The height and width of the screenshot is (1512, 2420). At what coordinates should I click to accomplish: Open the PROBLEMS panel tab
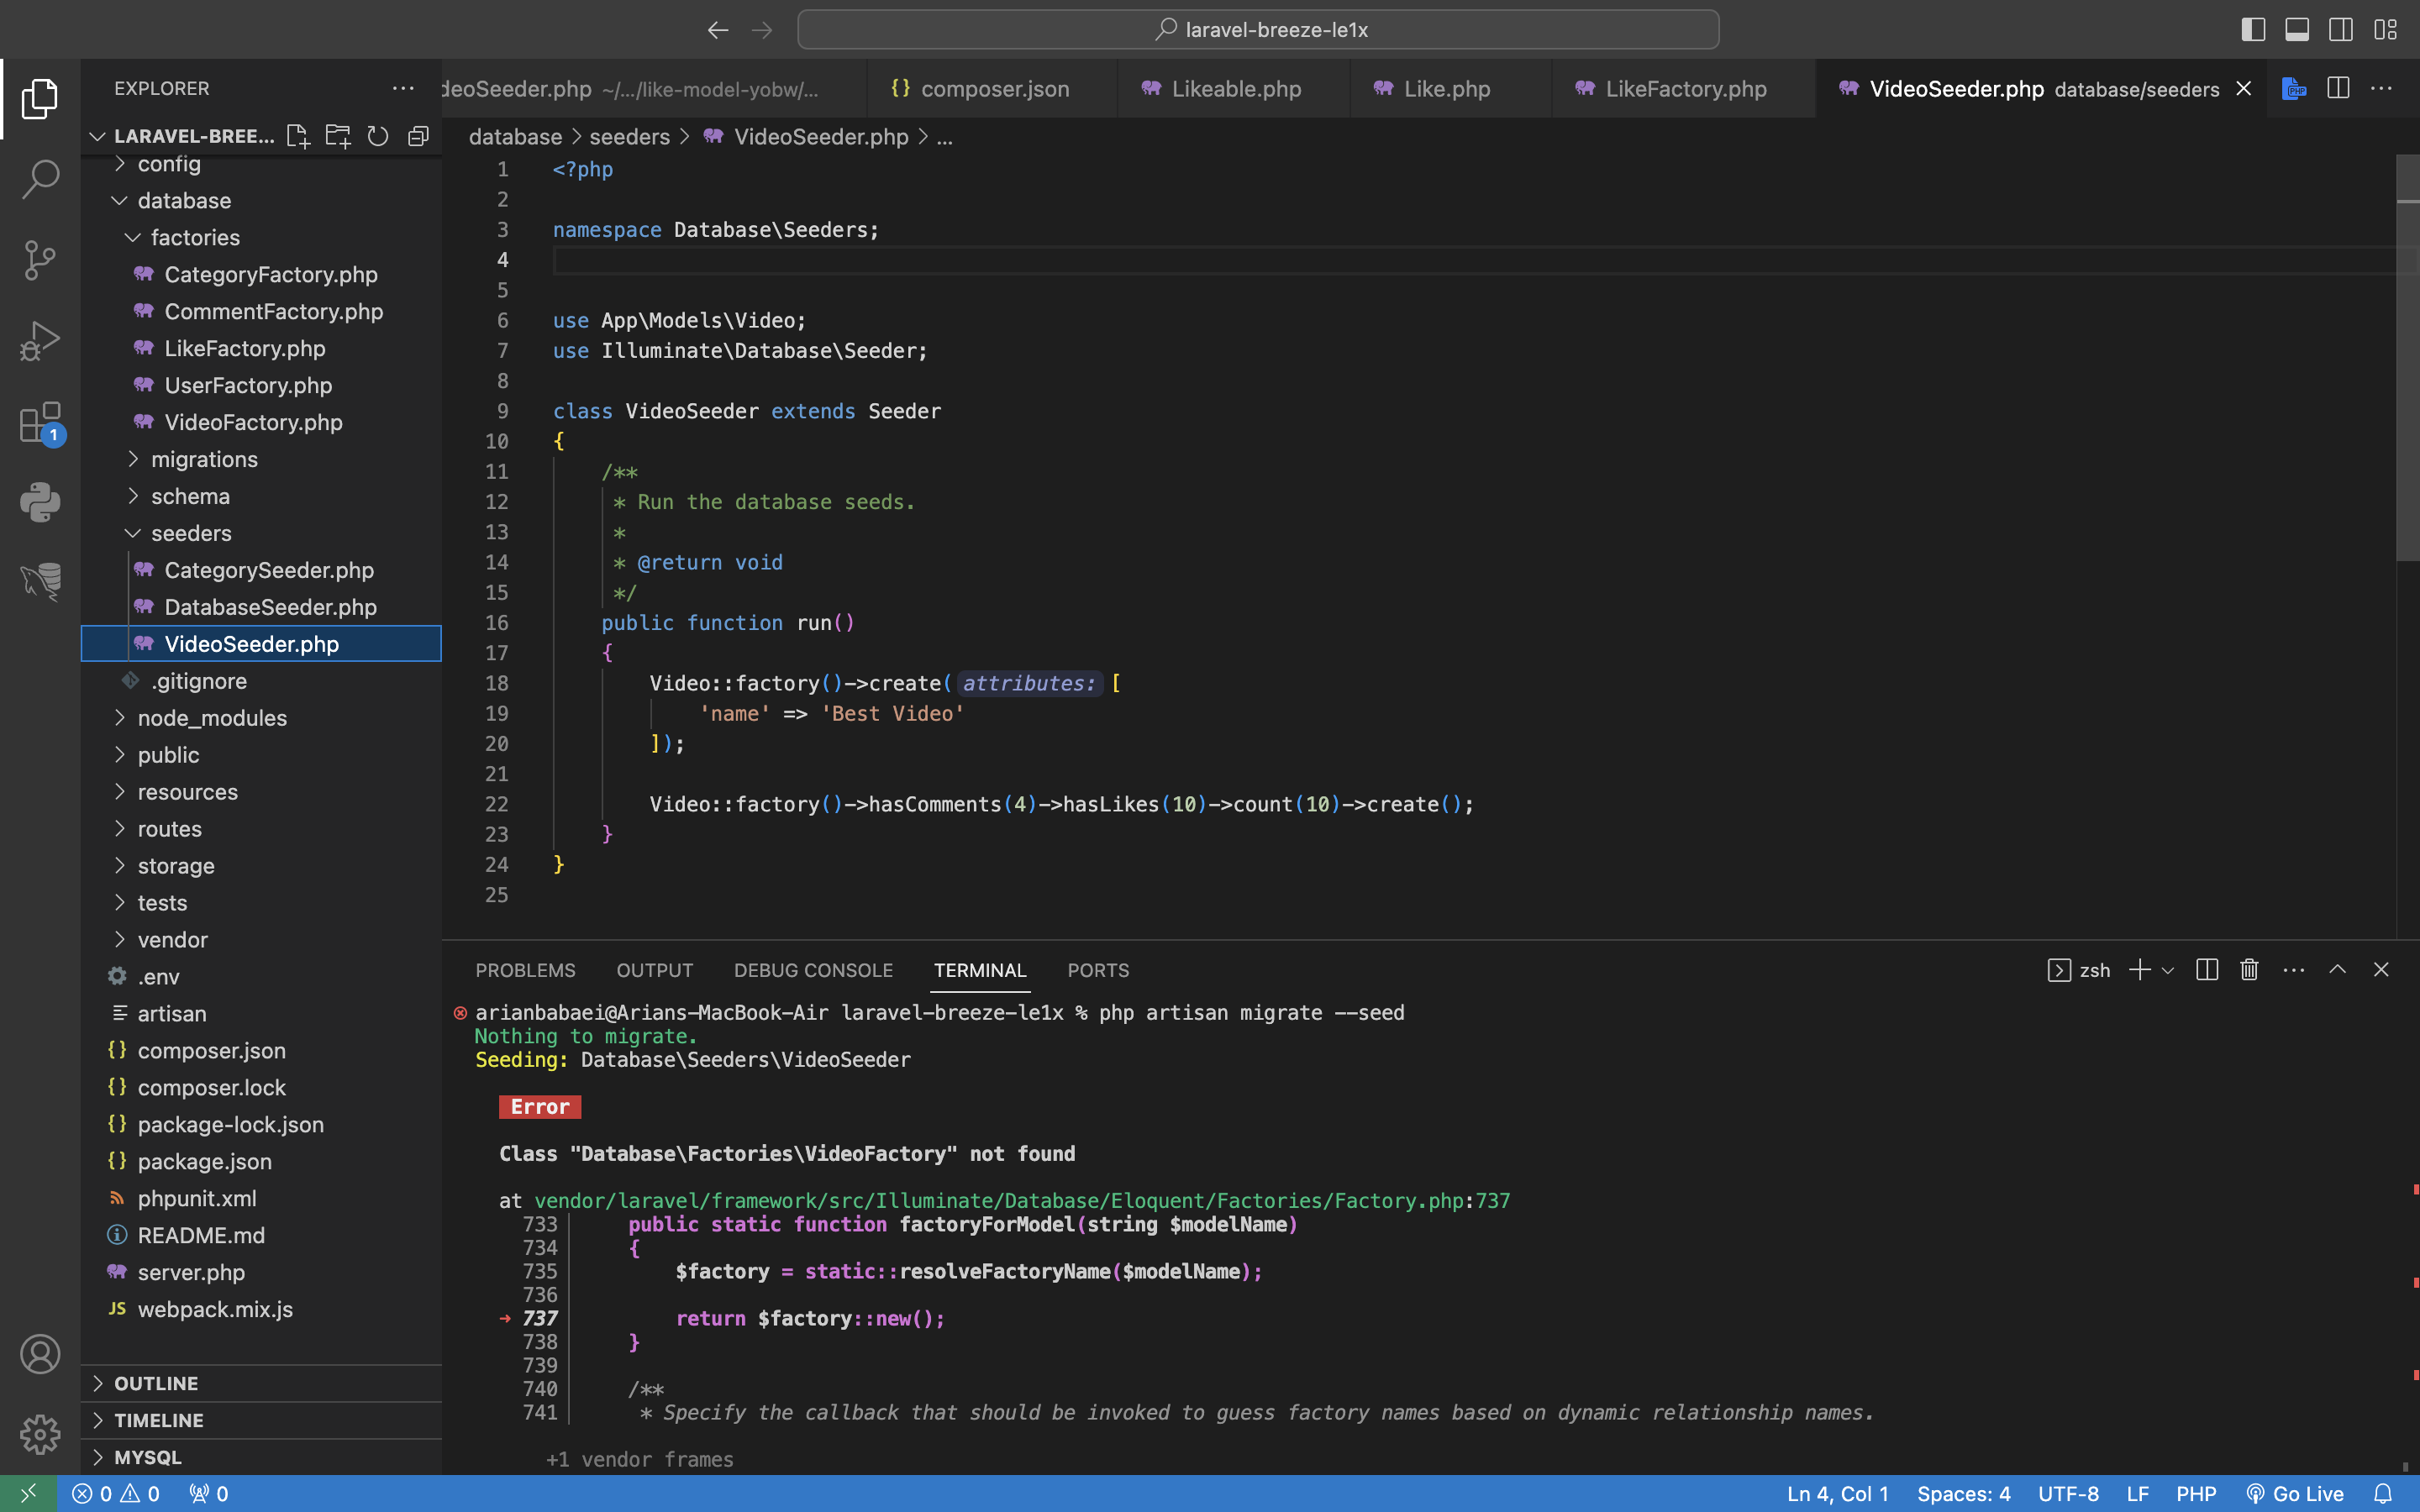525,970
